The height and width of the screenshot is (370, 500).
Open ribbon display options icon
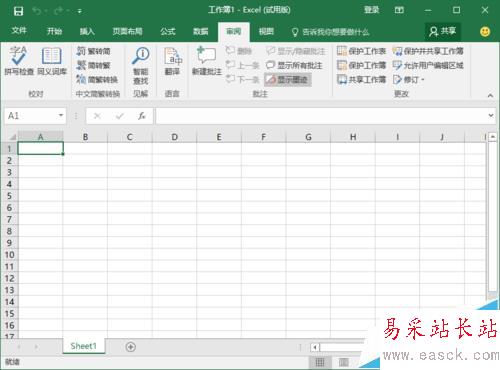(399, 10)
